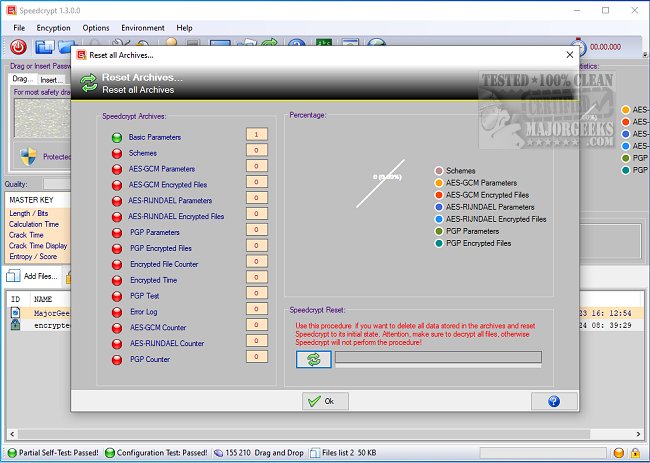Close the Reset all Archives dialog
650x463 pixels.
click(x=570, y=55)
